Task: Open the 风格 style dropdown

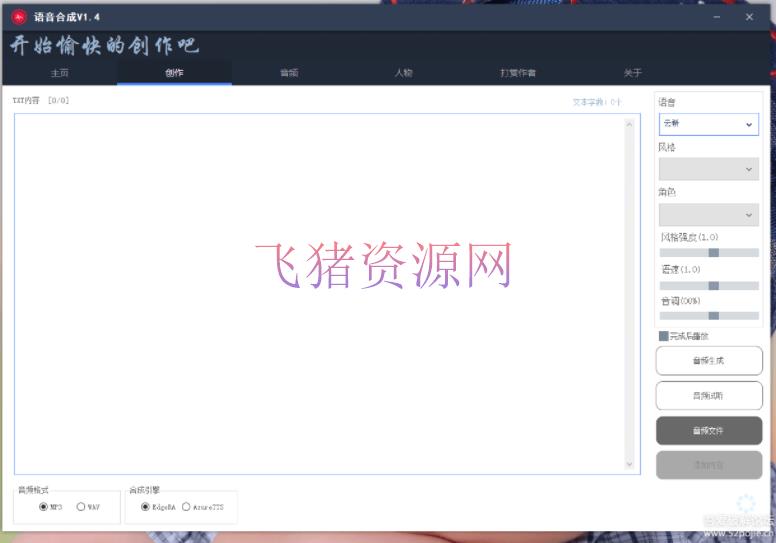Action: (x=709, y=169)
